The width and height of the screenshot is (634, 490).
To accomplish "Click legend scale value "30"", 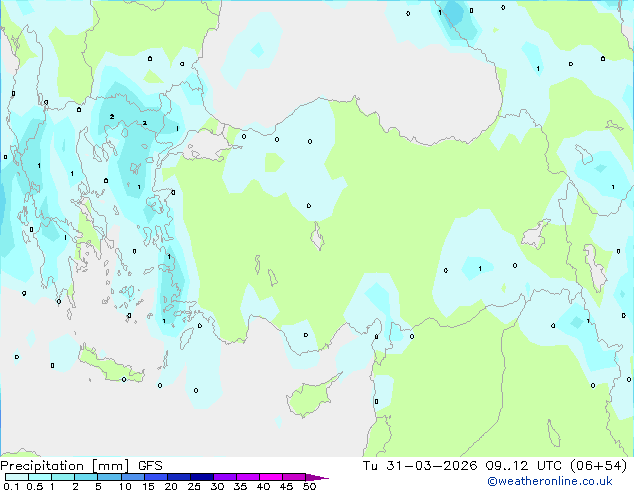I will 217,486.
